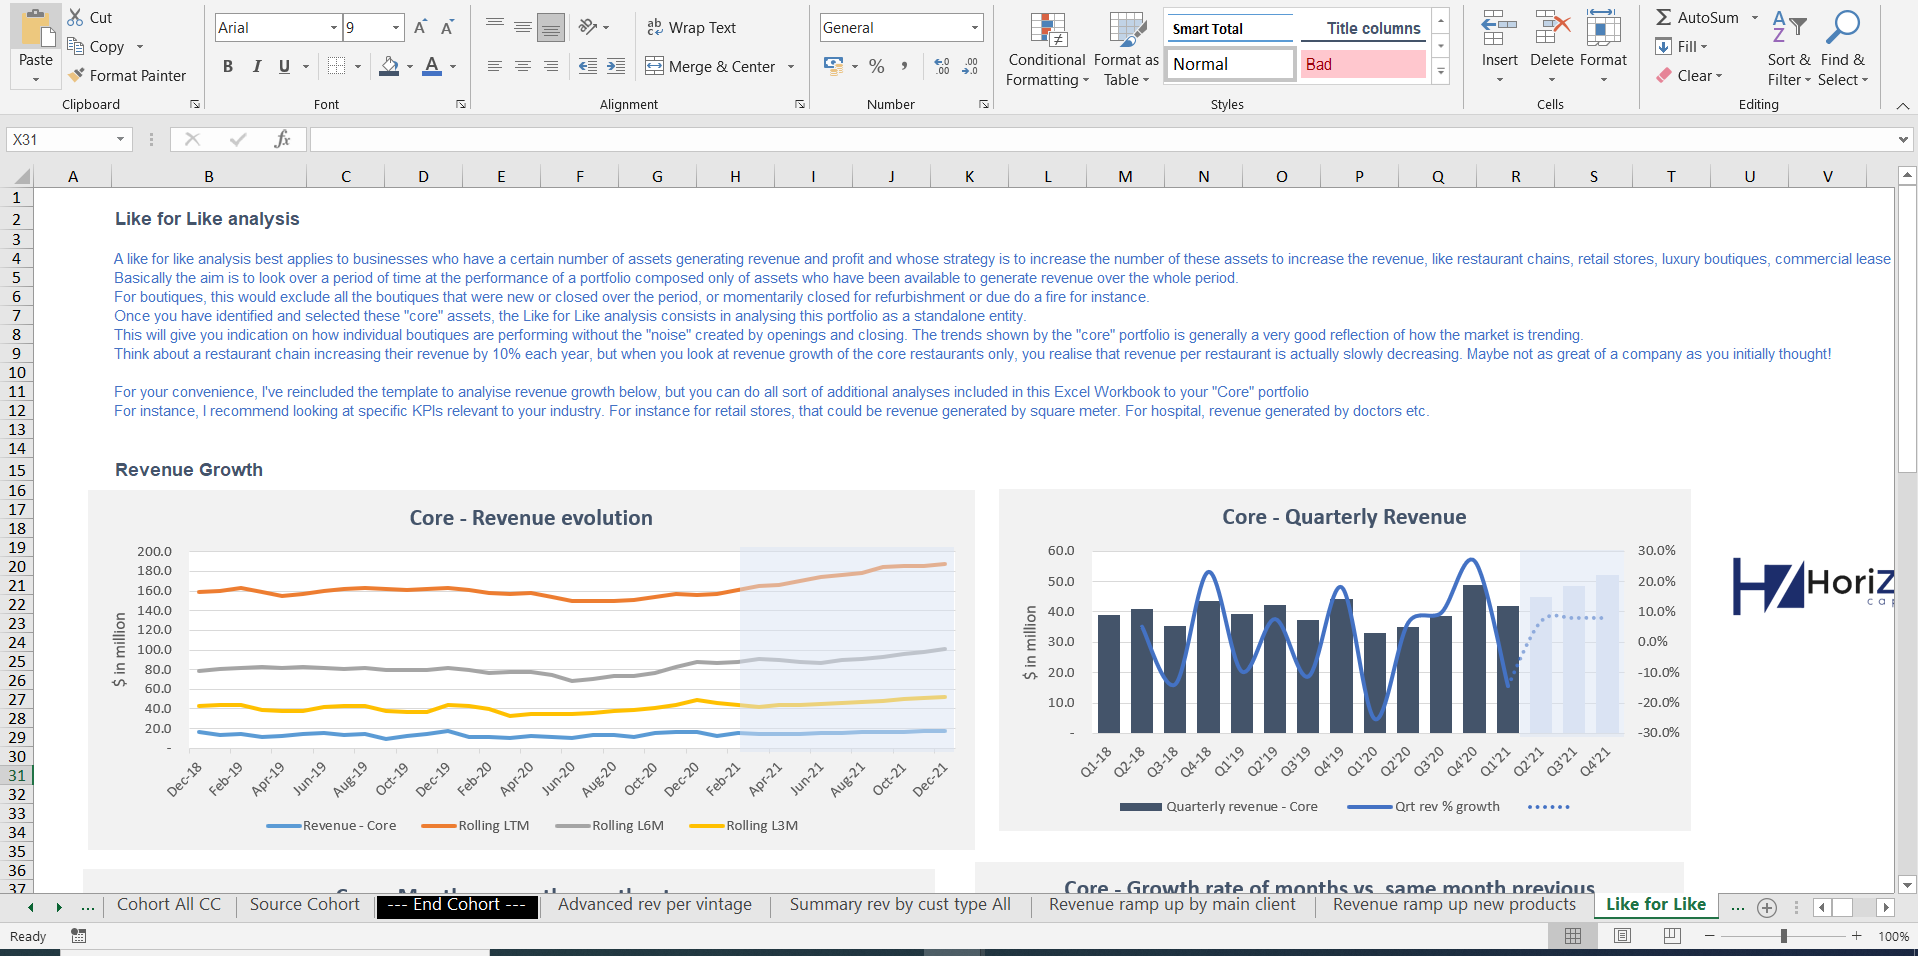Click Decrease Decimal icon
Image resolution: width=1918 pixels, height=956 pixels.
970,66
